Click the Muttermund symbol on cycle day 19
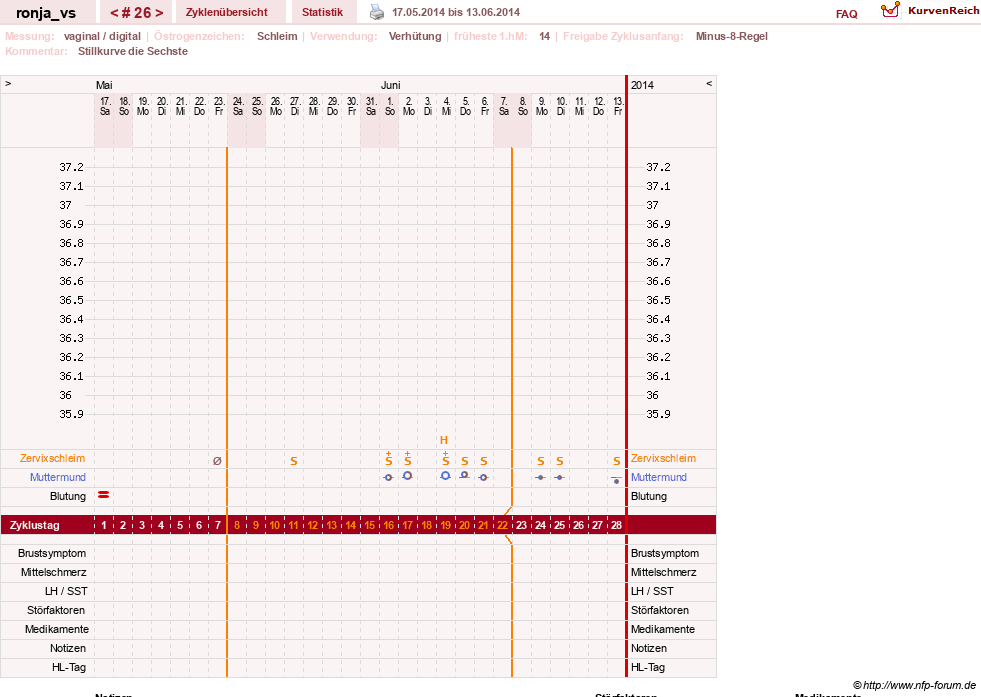 tap(445, 476)
